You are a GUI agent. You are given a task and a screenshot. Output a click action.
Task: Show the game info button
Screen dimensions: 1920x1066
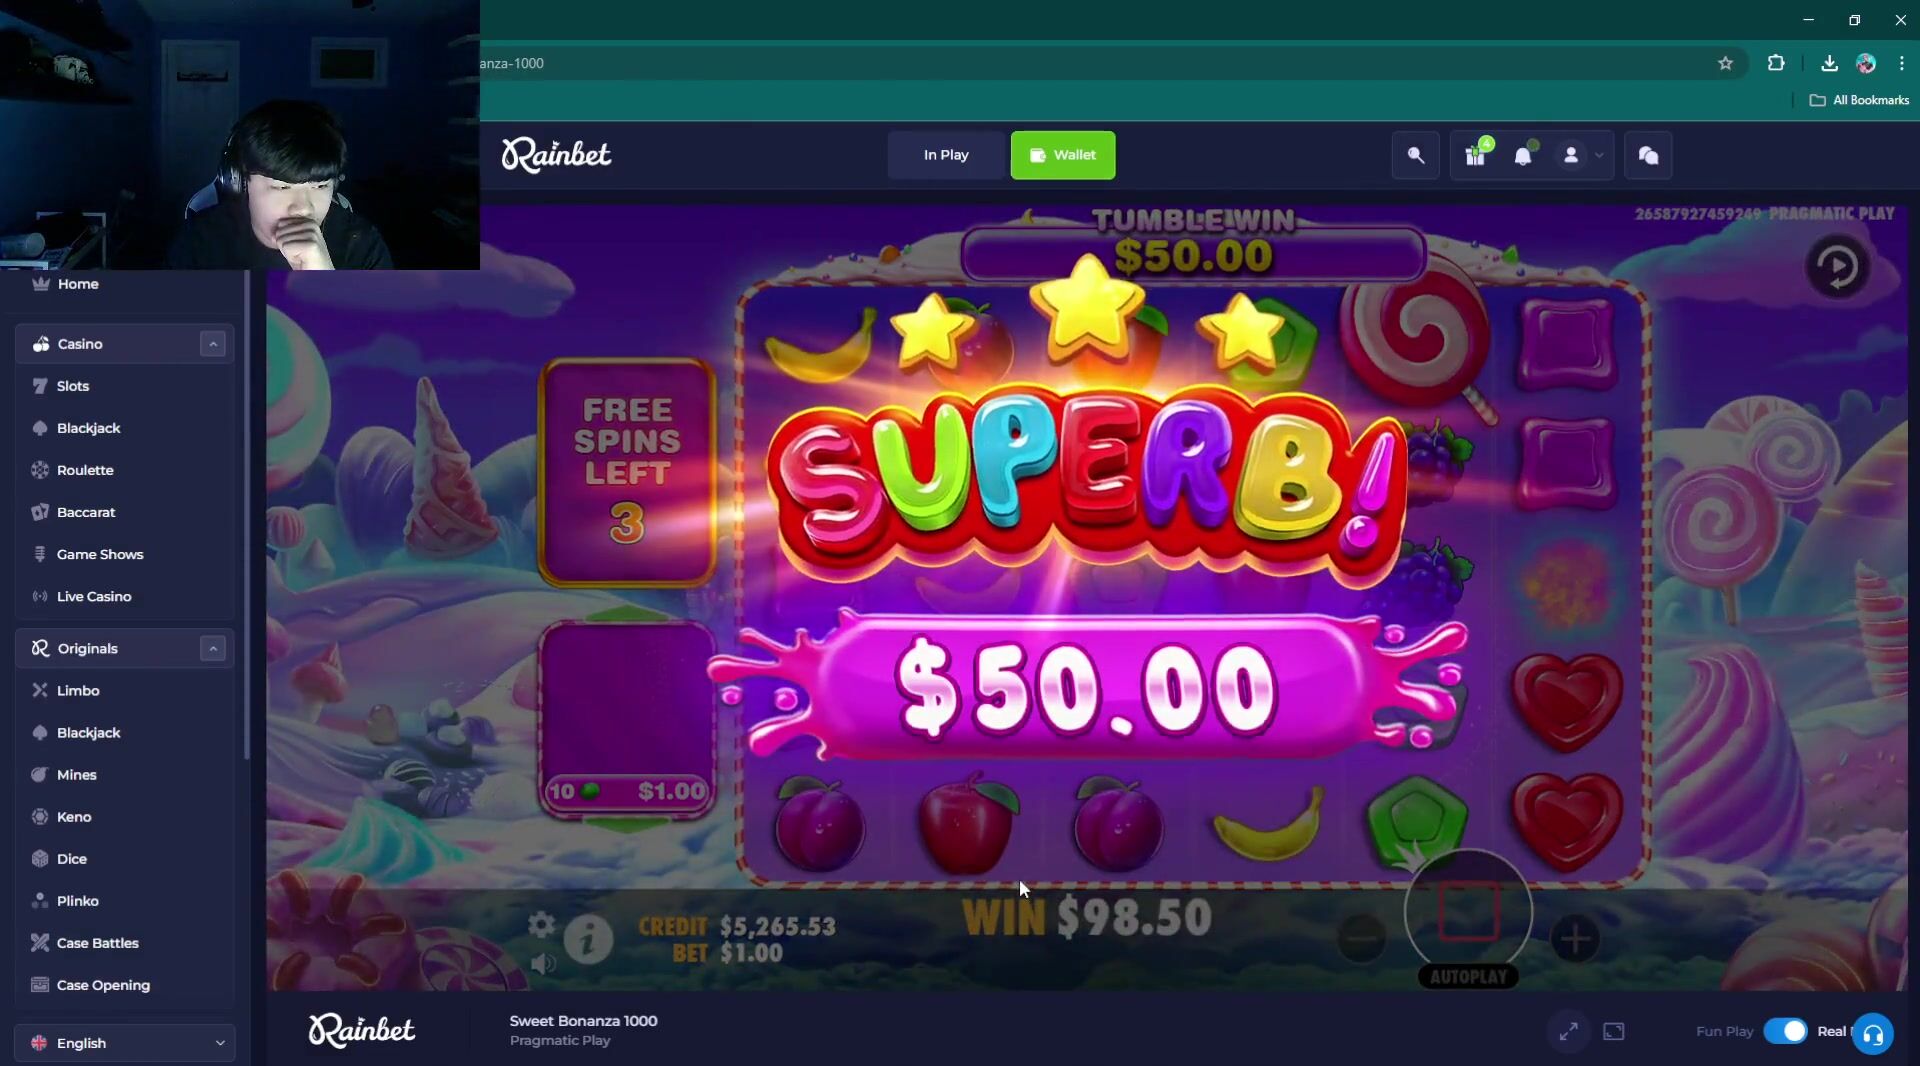pyautogui.click(x=588, y=939)
